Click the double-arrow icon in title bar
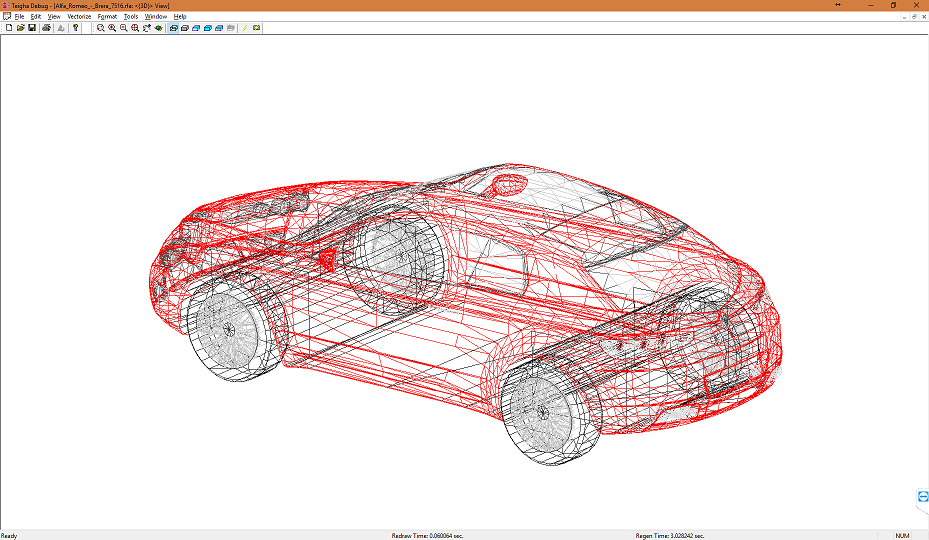The width and height of the screenshot is (929, 540). [838, 5]
